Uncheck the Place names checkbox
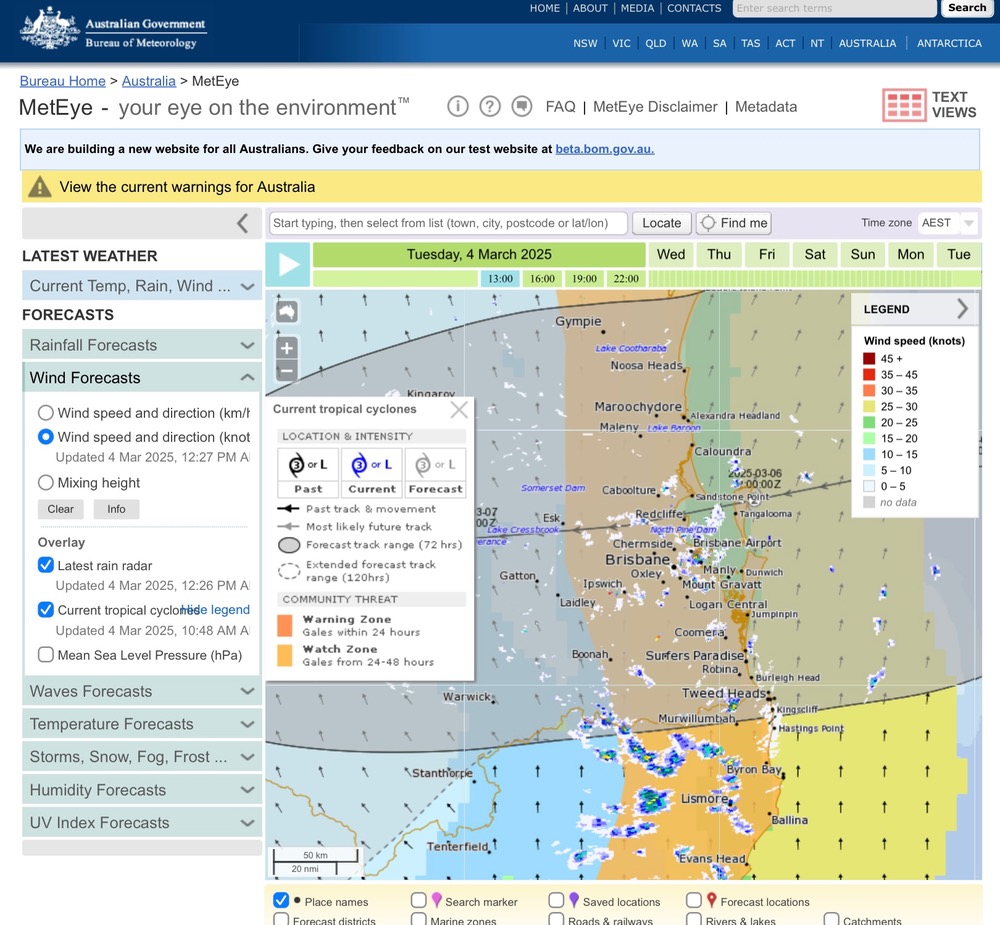This screenshot has width=1000, height=925. [x=281, y=901]
